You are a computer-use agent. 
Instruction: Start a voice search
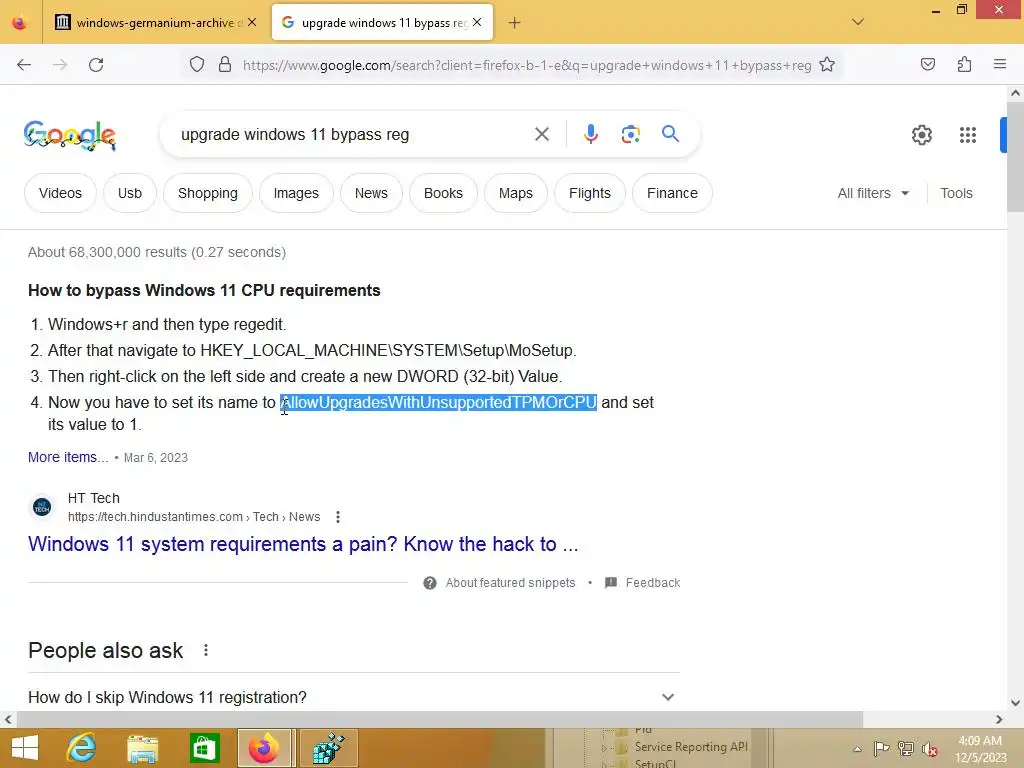pos(591,135)
